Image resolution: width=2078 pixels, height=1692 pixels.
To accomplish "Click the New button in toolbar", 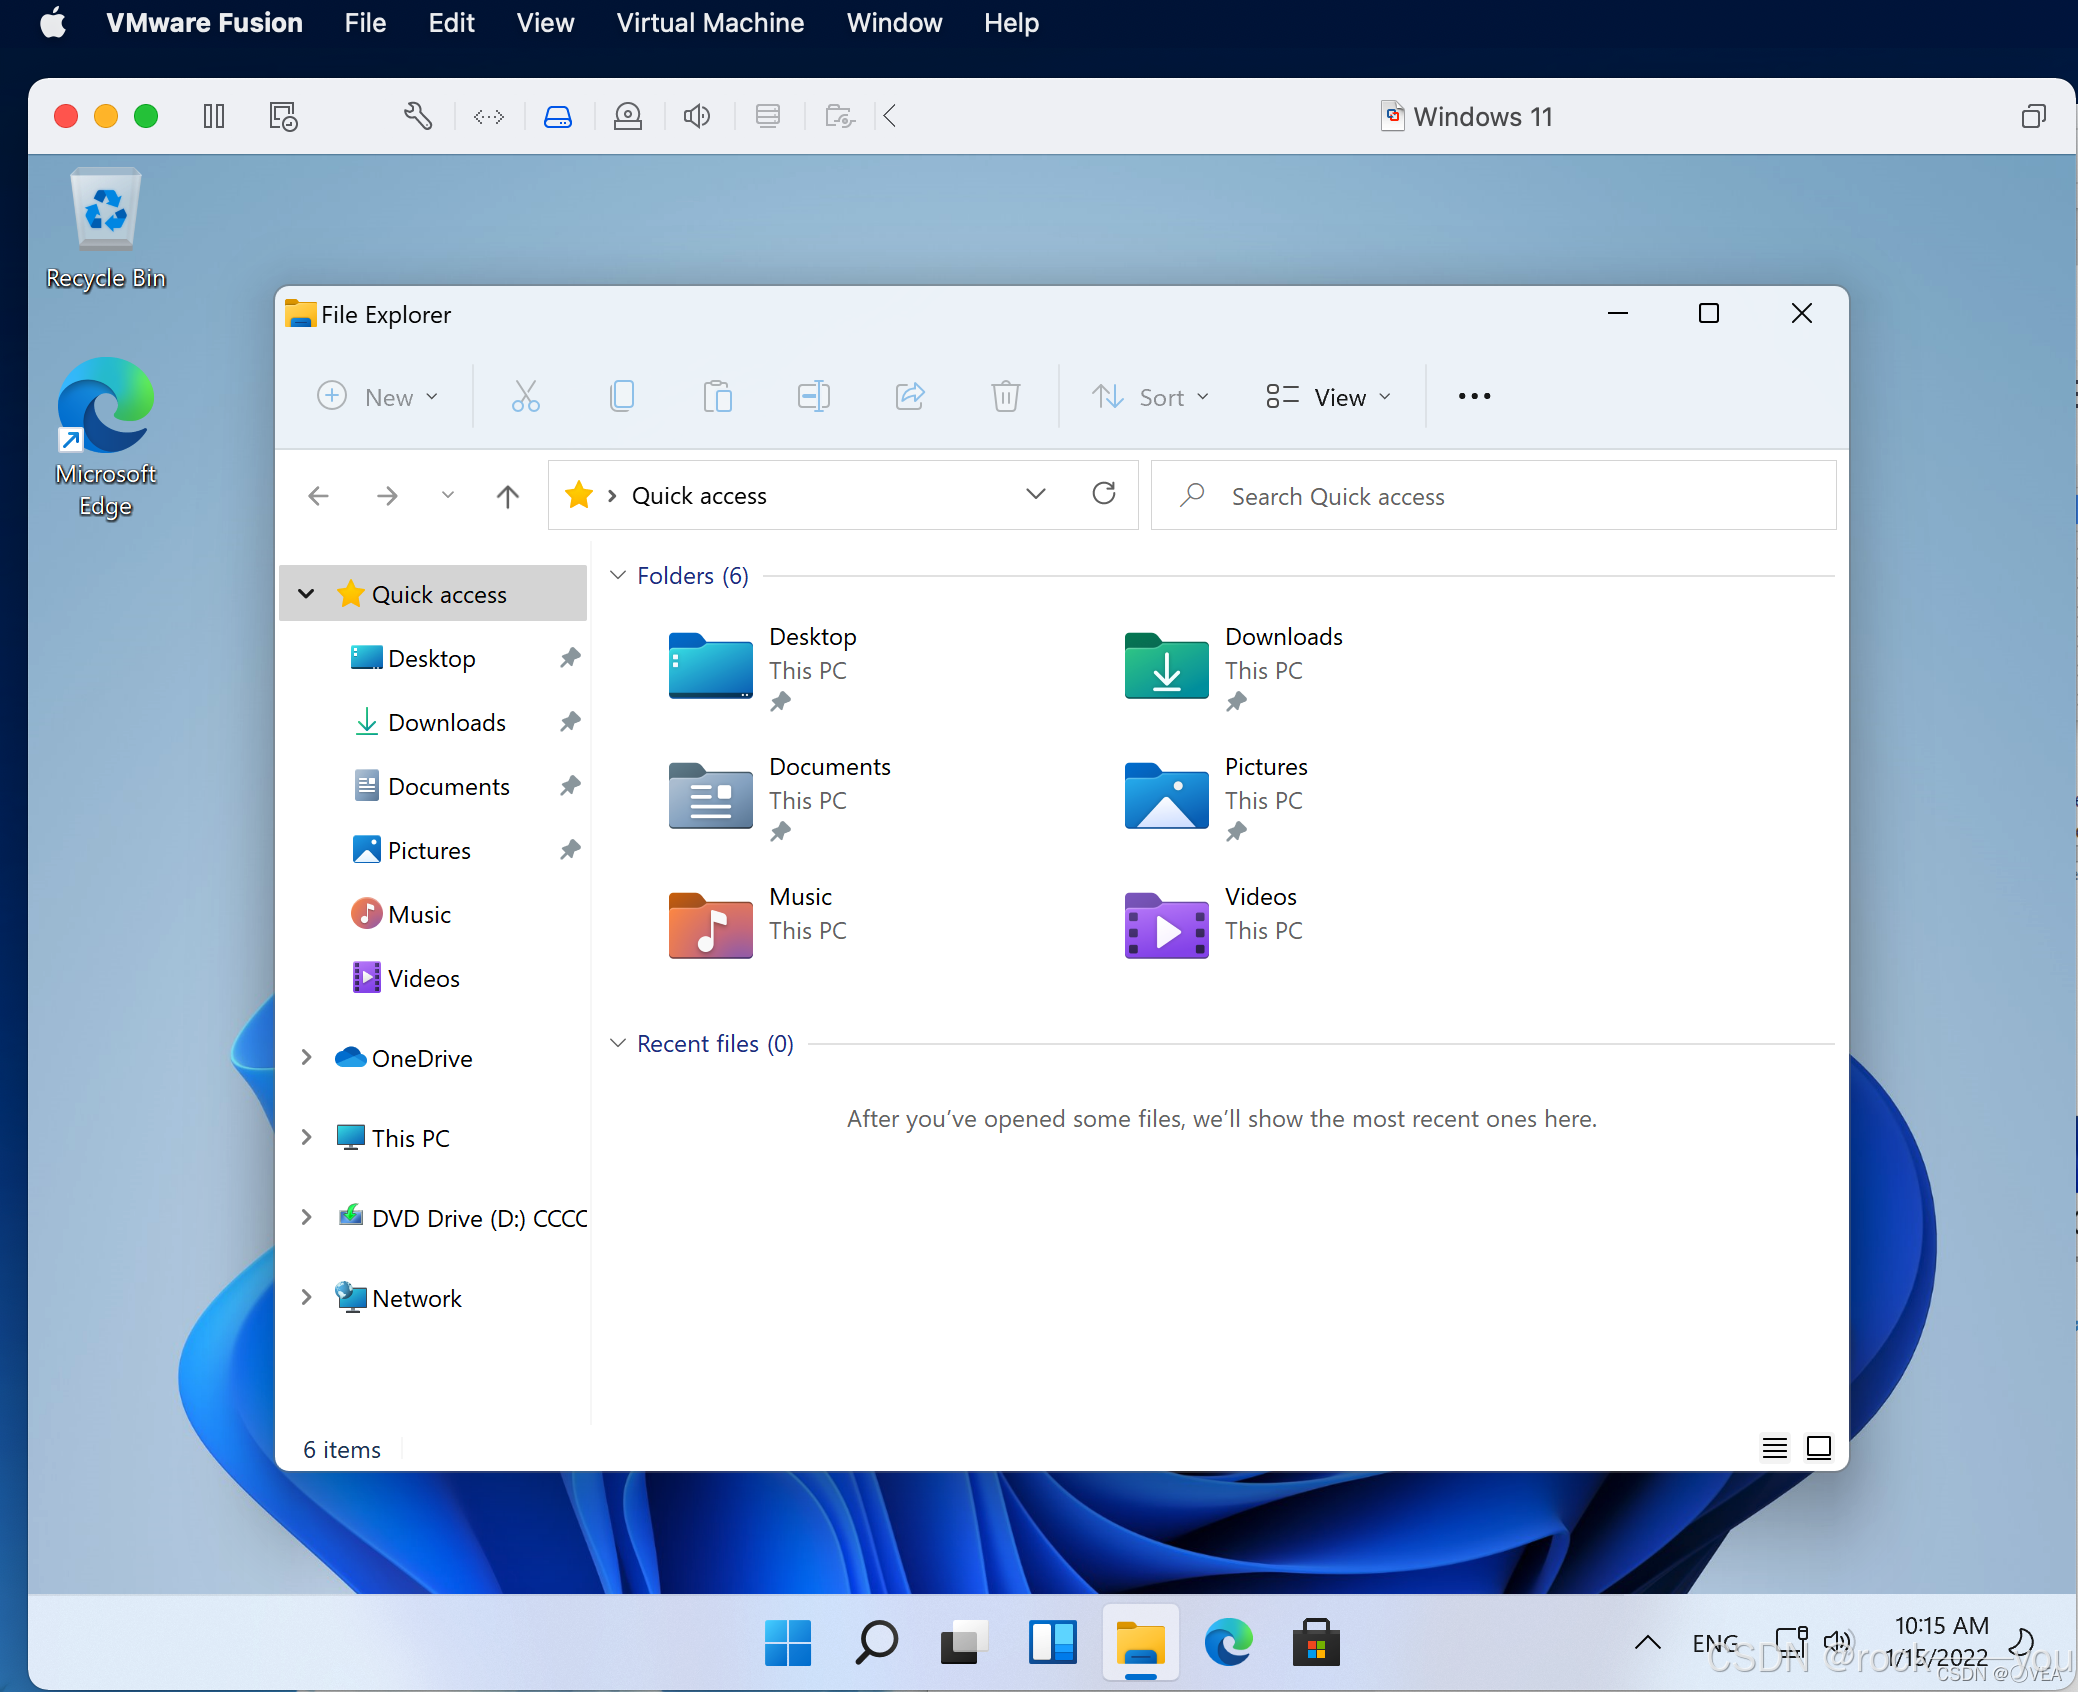I will [378, 397].
